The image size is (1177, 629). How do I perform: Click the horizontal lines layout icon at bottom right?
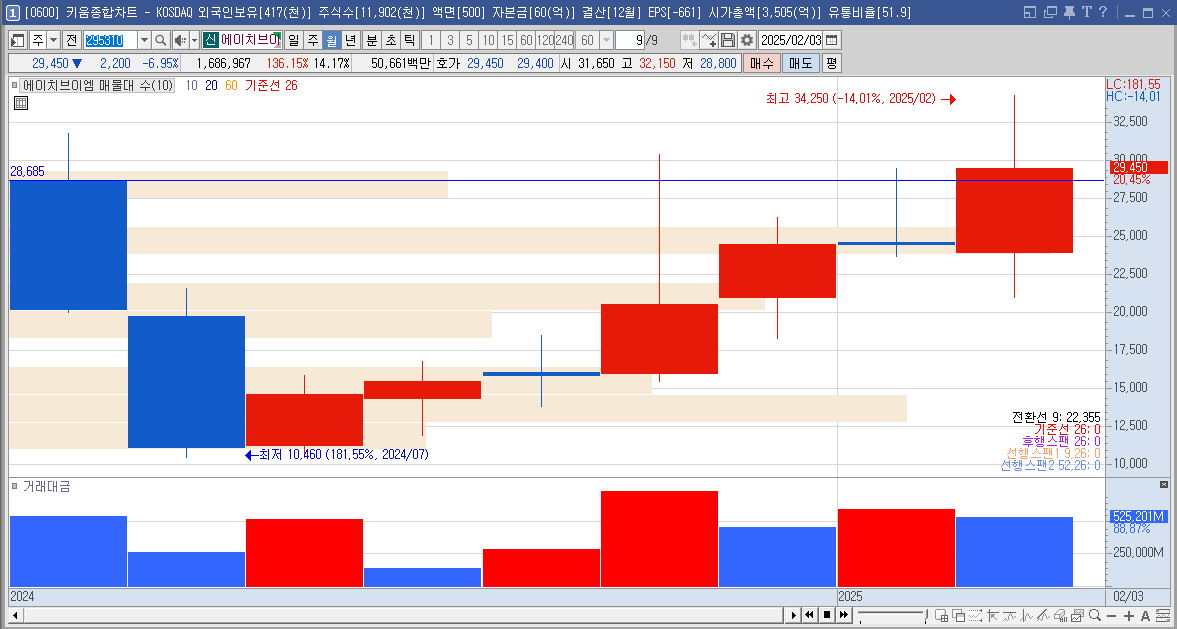click(1163, 615)
